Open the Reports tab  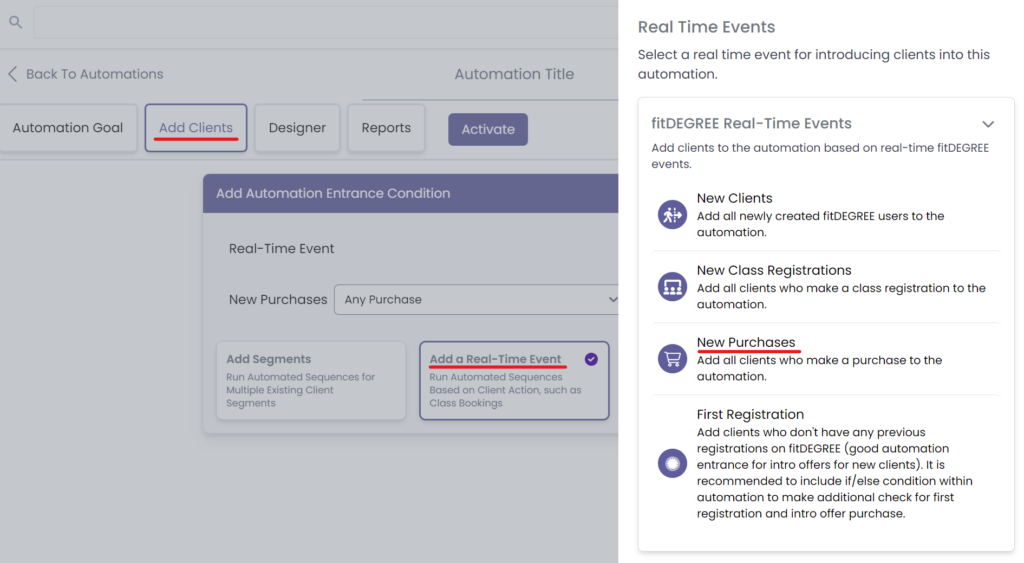pyautogui.click(x=386, y=128)
